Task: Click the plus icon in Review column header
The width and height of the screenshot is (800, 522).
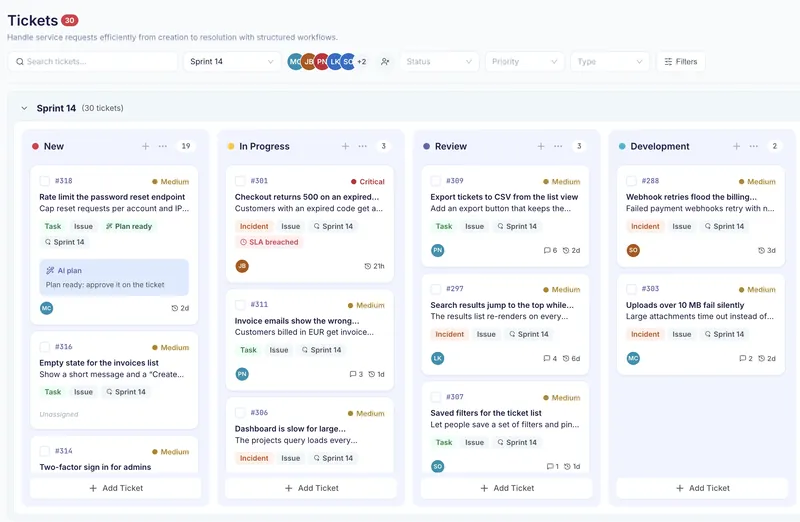Action: [541, 146]
